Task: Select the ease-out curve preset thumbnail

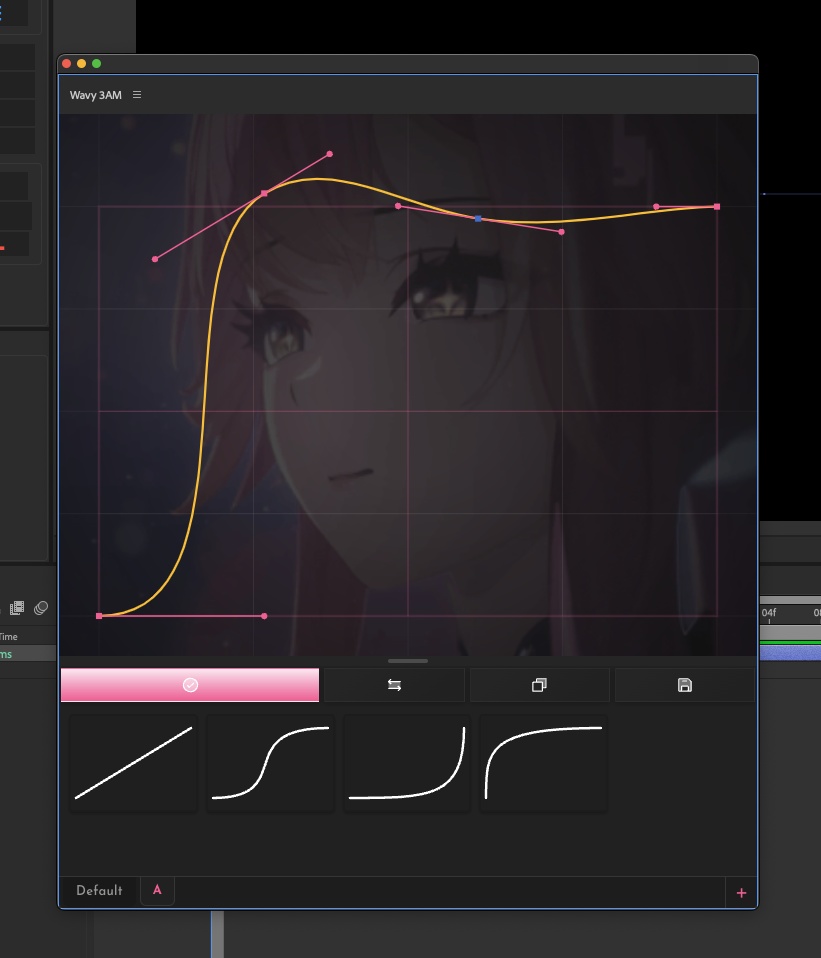Action: point(544,763)
